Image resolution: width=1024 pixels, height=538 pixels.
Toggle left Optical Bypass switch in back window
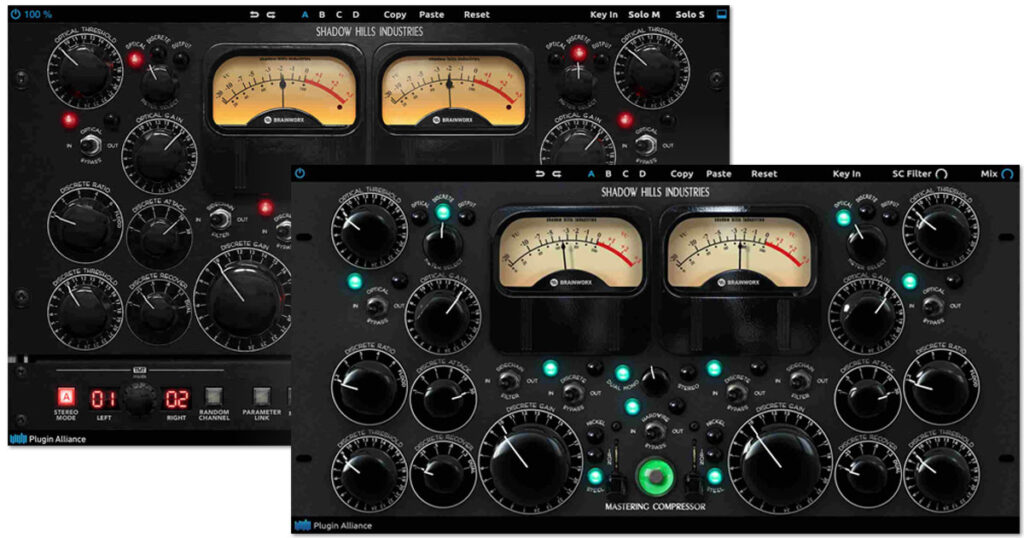click(91, 144)
